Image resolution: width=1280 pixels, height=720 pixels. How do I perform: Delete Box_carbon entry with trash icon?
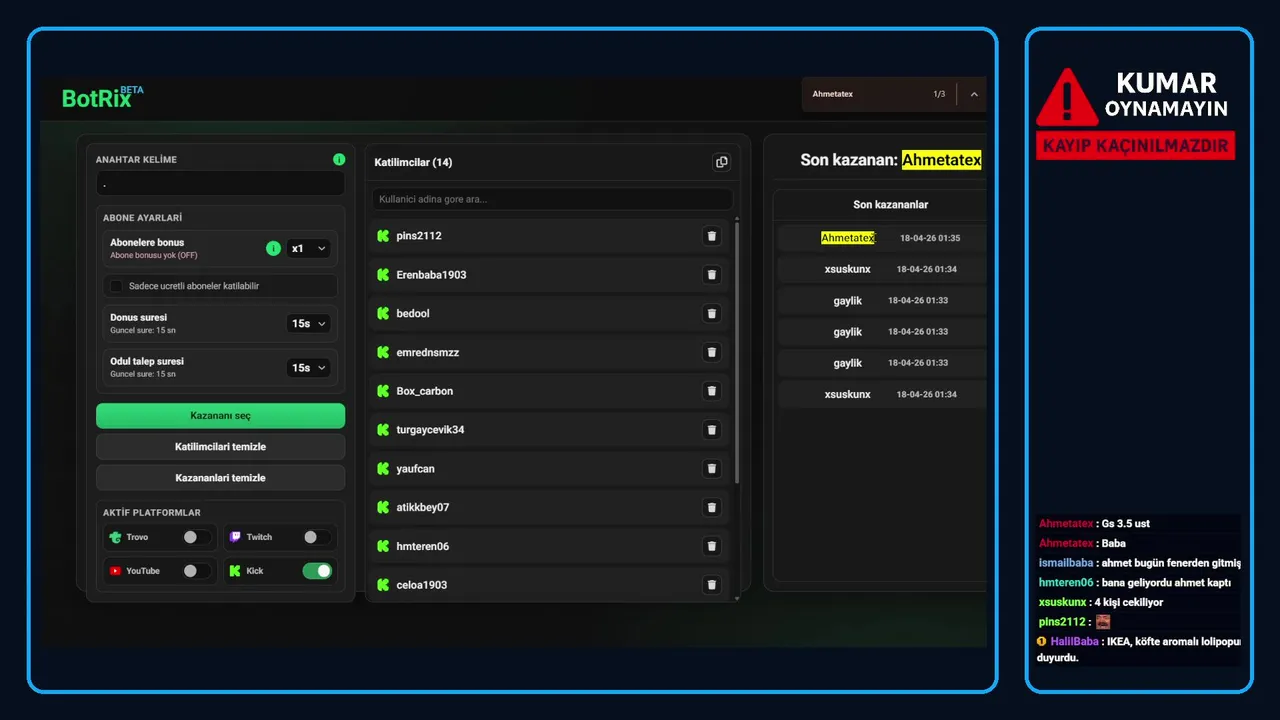coord(712,391)
